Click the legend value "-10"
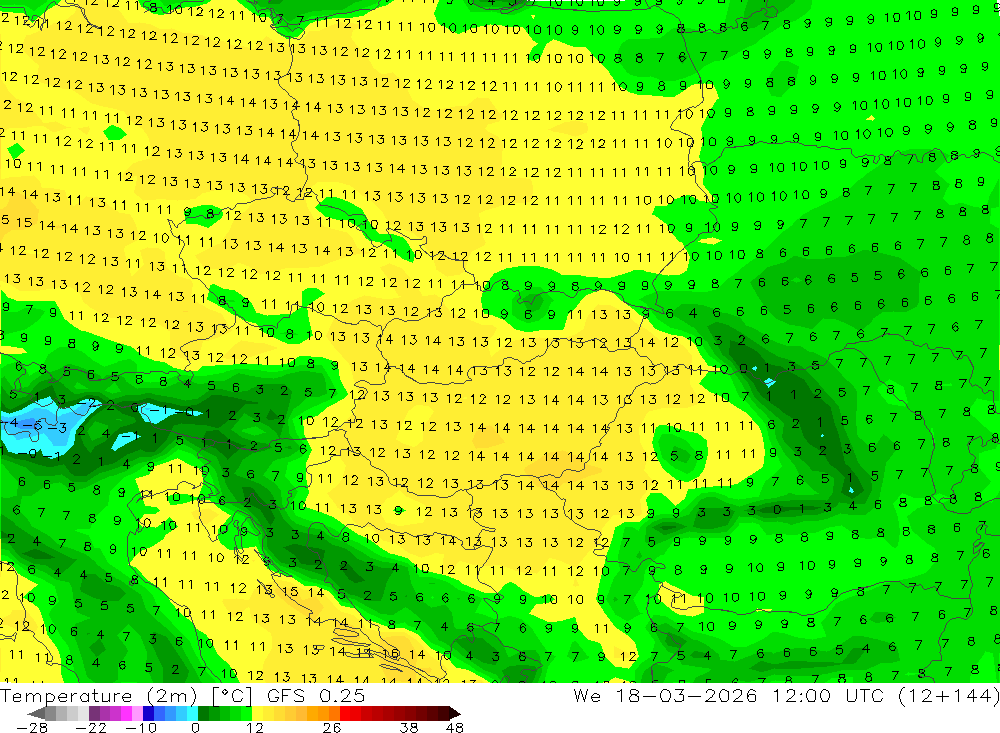Viewport: 1000px width, 733px height. tap(141, 728)
